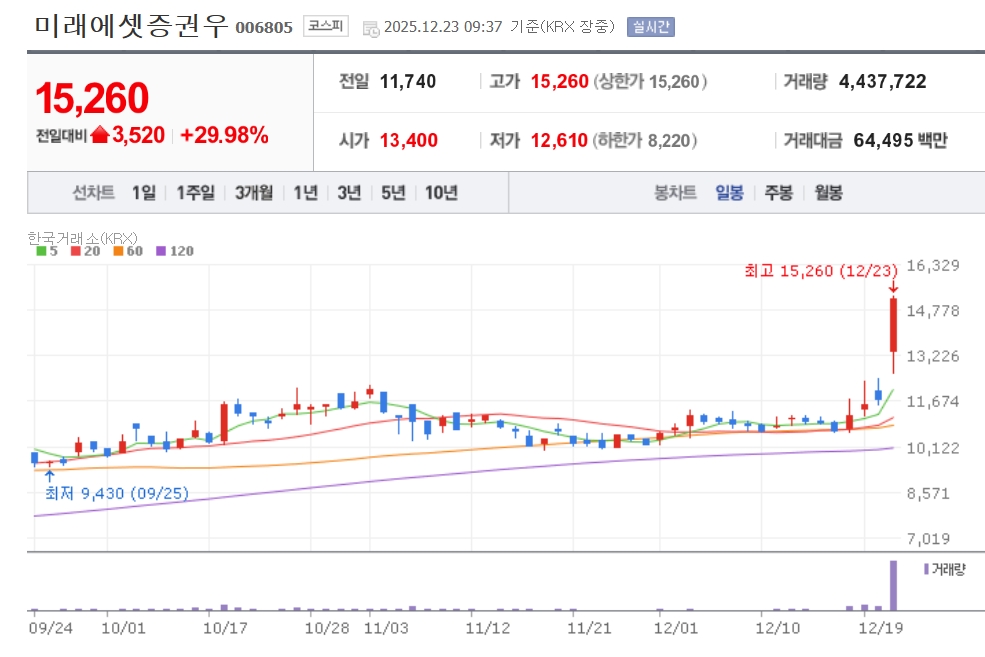Show the 10년 line chart
985x657 pixels.
pos(441,192)
